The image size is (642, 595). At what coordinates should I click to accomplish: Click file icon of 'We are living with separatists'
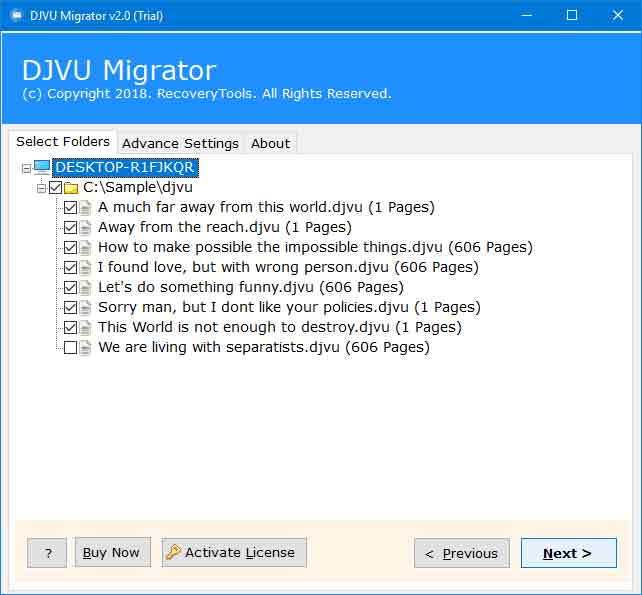pyautogui.click(x=86, y=348)
